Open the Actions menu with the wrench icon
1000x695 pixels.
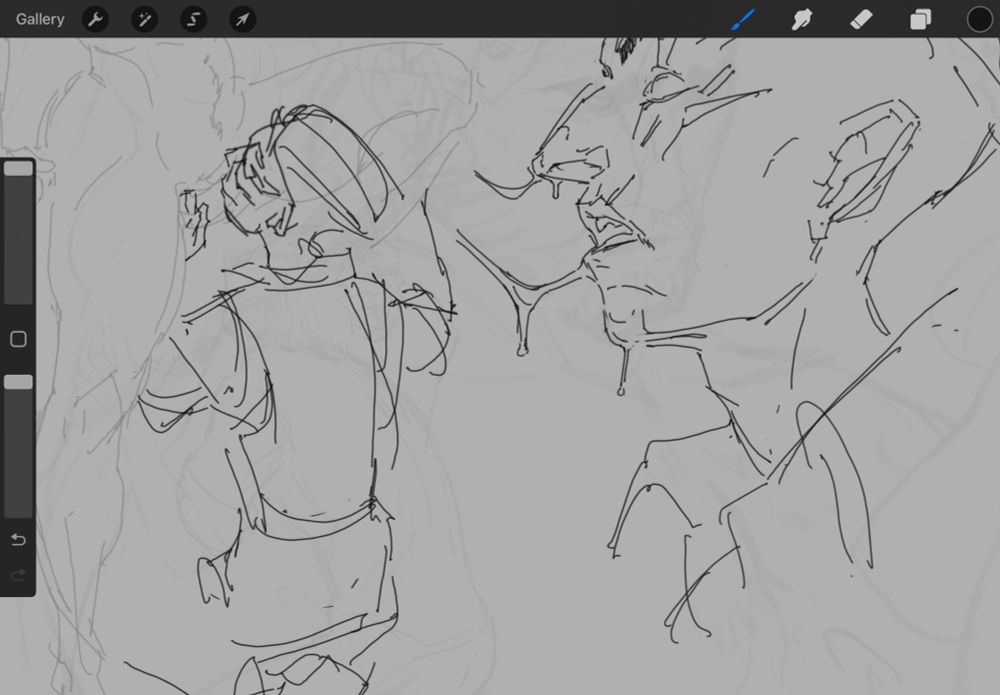[96, 19]
